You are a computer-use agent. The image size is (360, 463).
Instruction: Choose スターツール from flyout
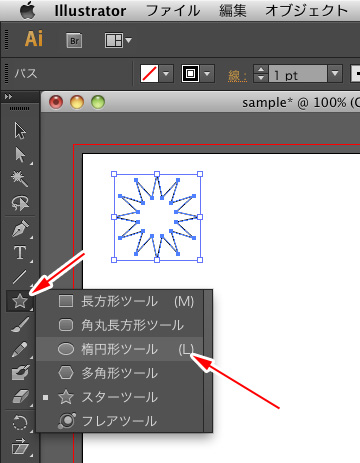(119, 397)
